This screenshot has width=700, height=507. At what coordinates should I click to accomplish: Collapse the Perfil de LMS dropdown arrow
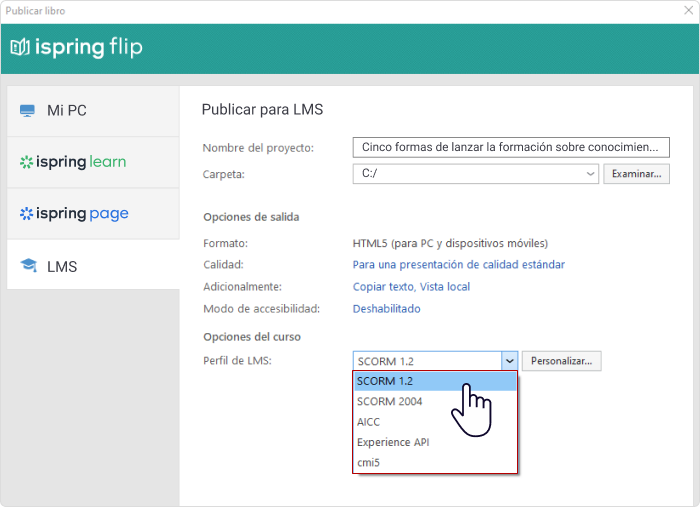(509, 361)
